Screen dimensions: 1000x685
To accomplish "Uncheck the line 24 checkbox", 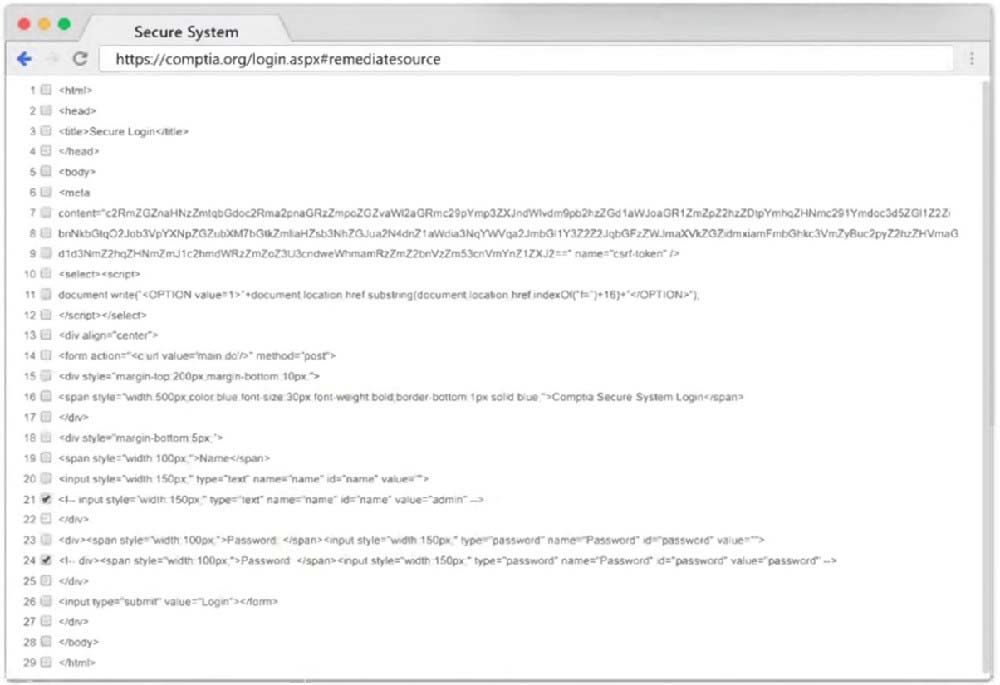I will pyautogui.click(x=45, y=560).
